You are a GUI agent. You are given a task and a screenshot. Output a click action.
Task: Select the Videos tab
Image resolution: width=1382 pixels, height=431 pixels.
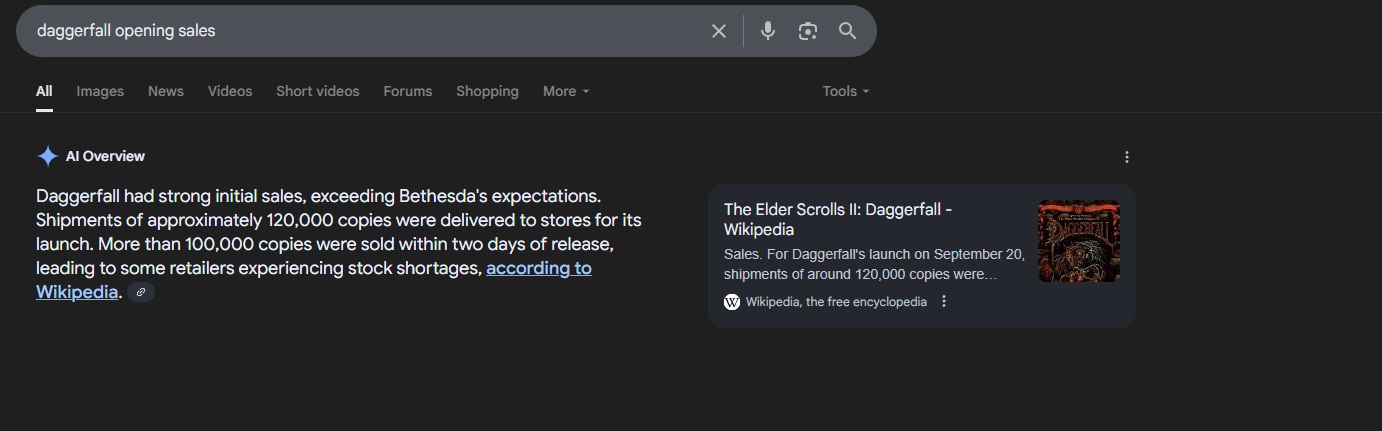point(230,91)
